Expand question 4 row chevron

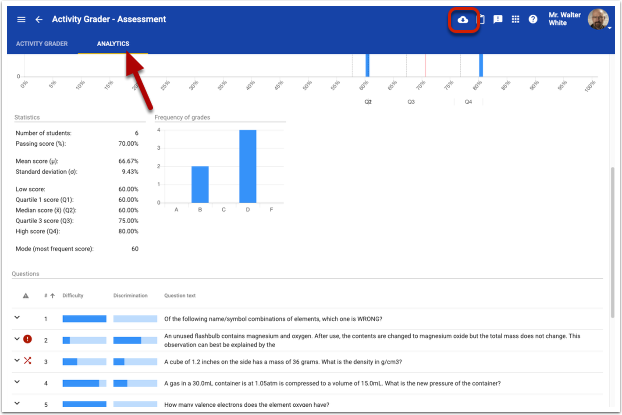[16, 383]
